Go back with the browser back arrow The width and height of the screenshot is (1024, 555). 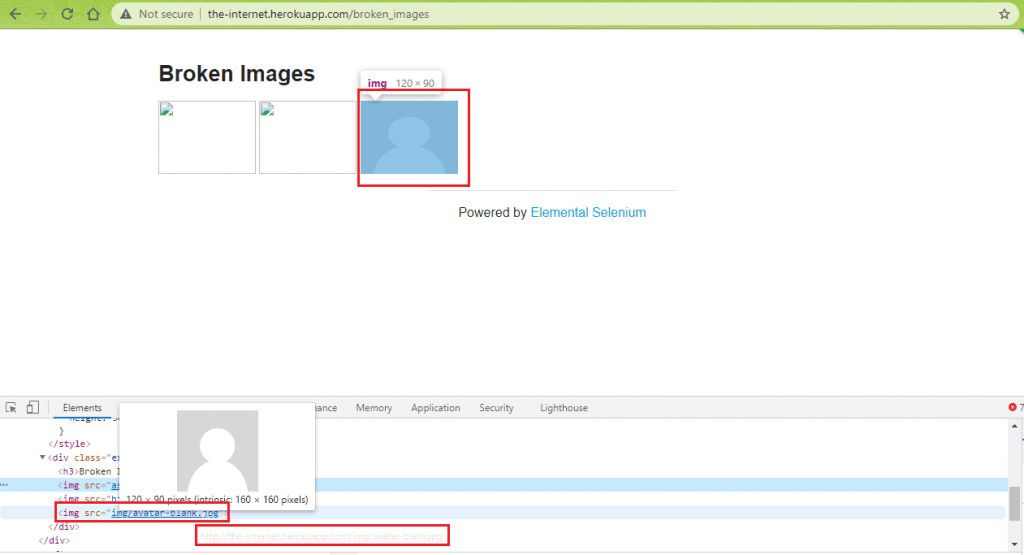click(x=15, y=14)
